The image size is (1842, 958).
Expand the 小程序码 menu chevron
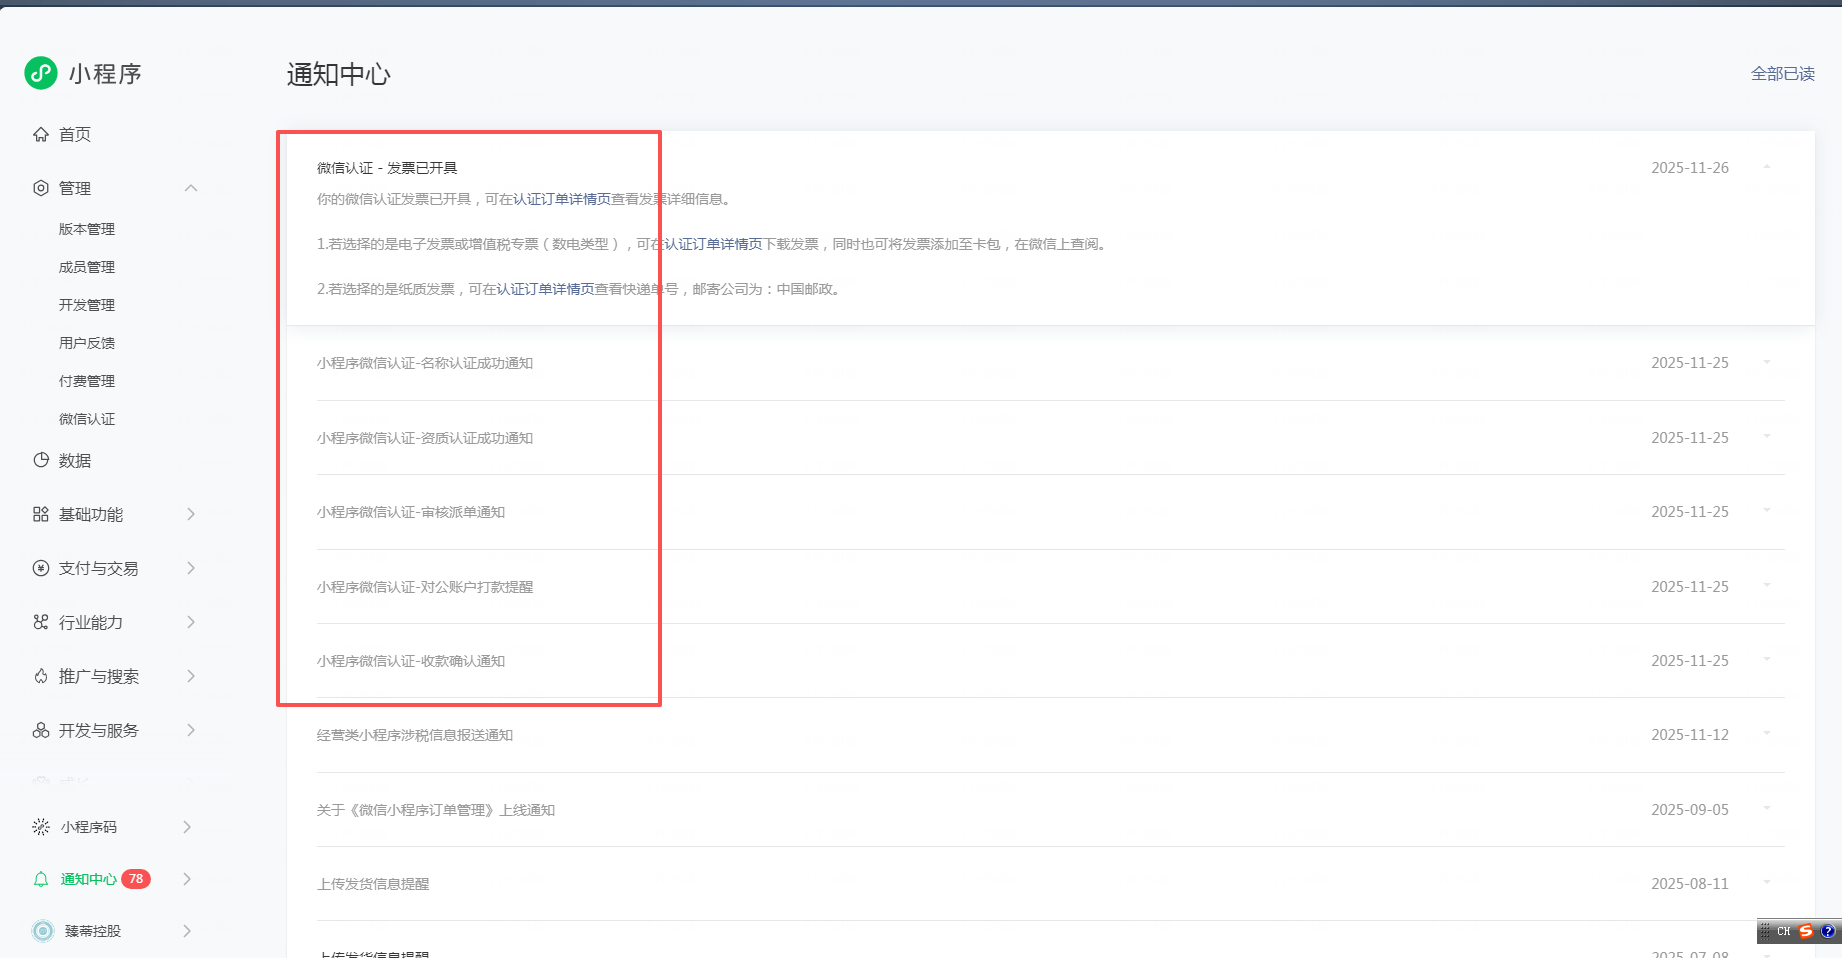[187, 827]
